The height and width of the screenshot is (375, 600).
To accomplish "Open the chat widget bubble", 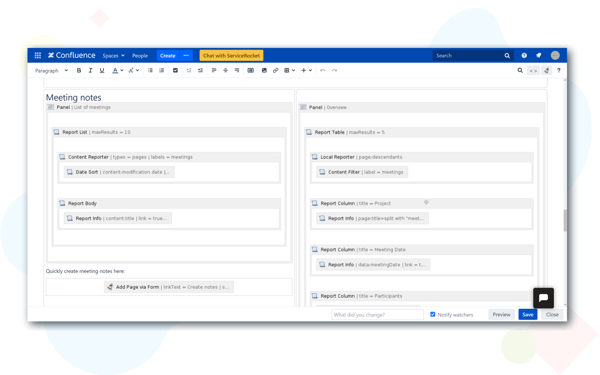I will [x=543, y=298].
